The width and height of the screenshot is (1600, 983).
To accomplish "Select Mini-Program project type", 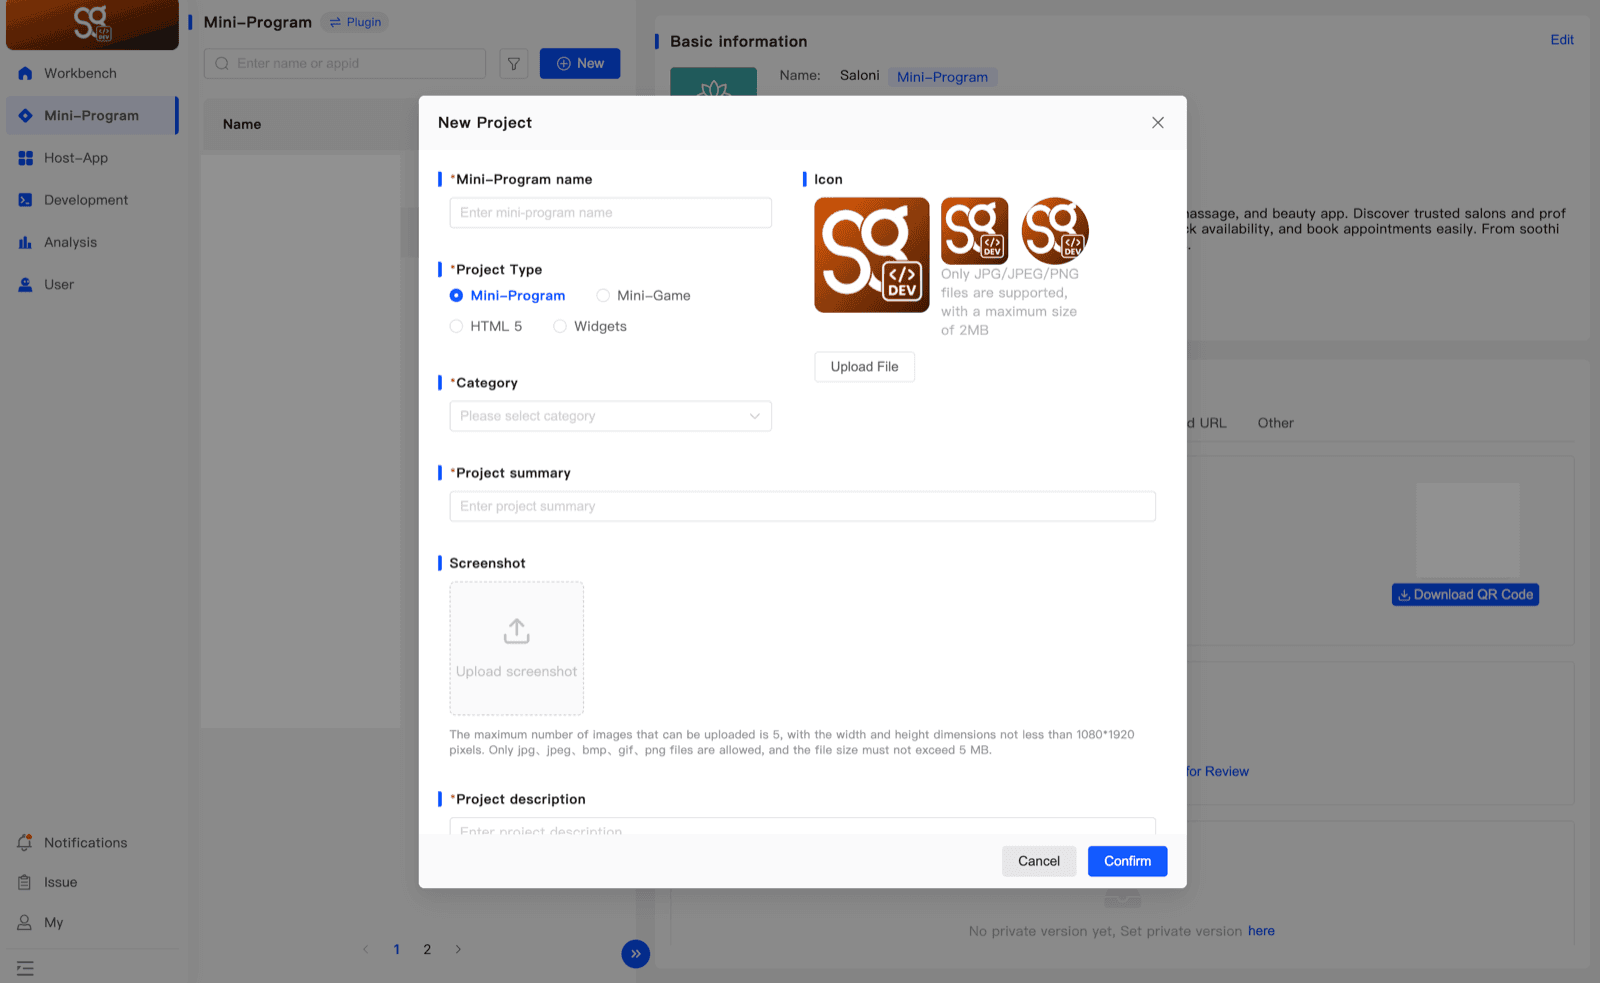I will click(507, 296).
